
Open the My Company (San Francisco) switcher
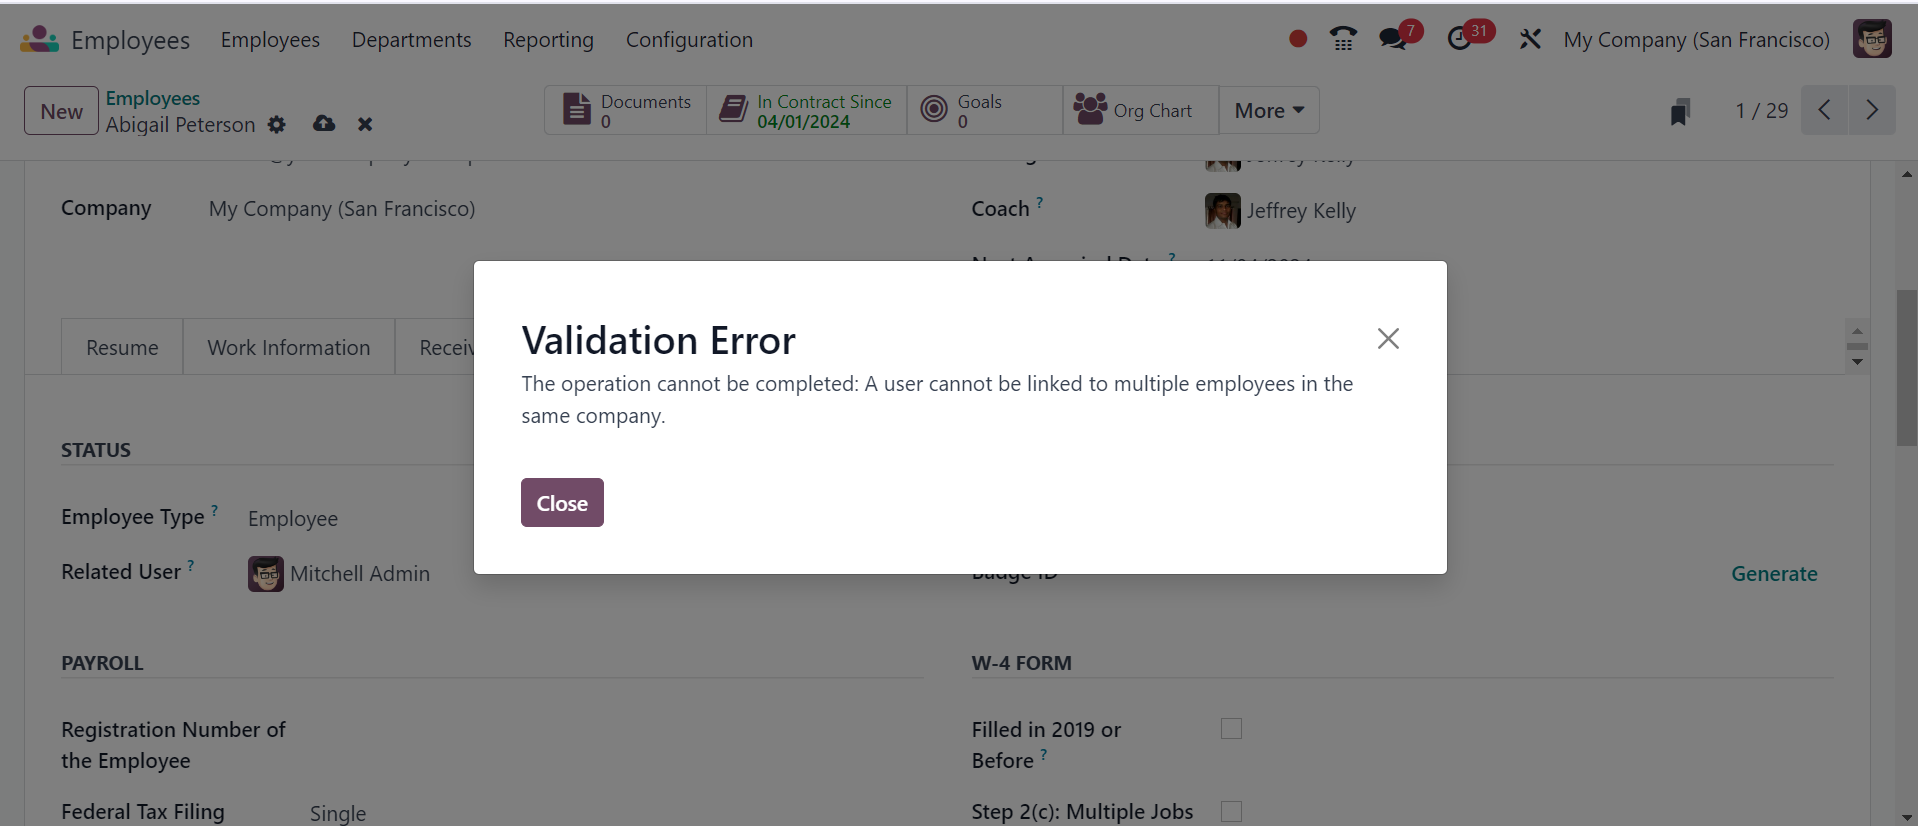pyautogui.click(x=1696, y=40)
